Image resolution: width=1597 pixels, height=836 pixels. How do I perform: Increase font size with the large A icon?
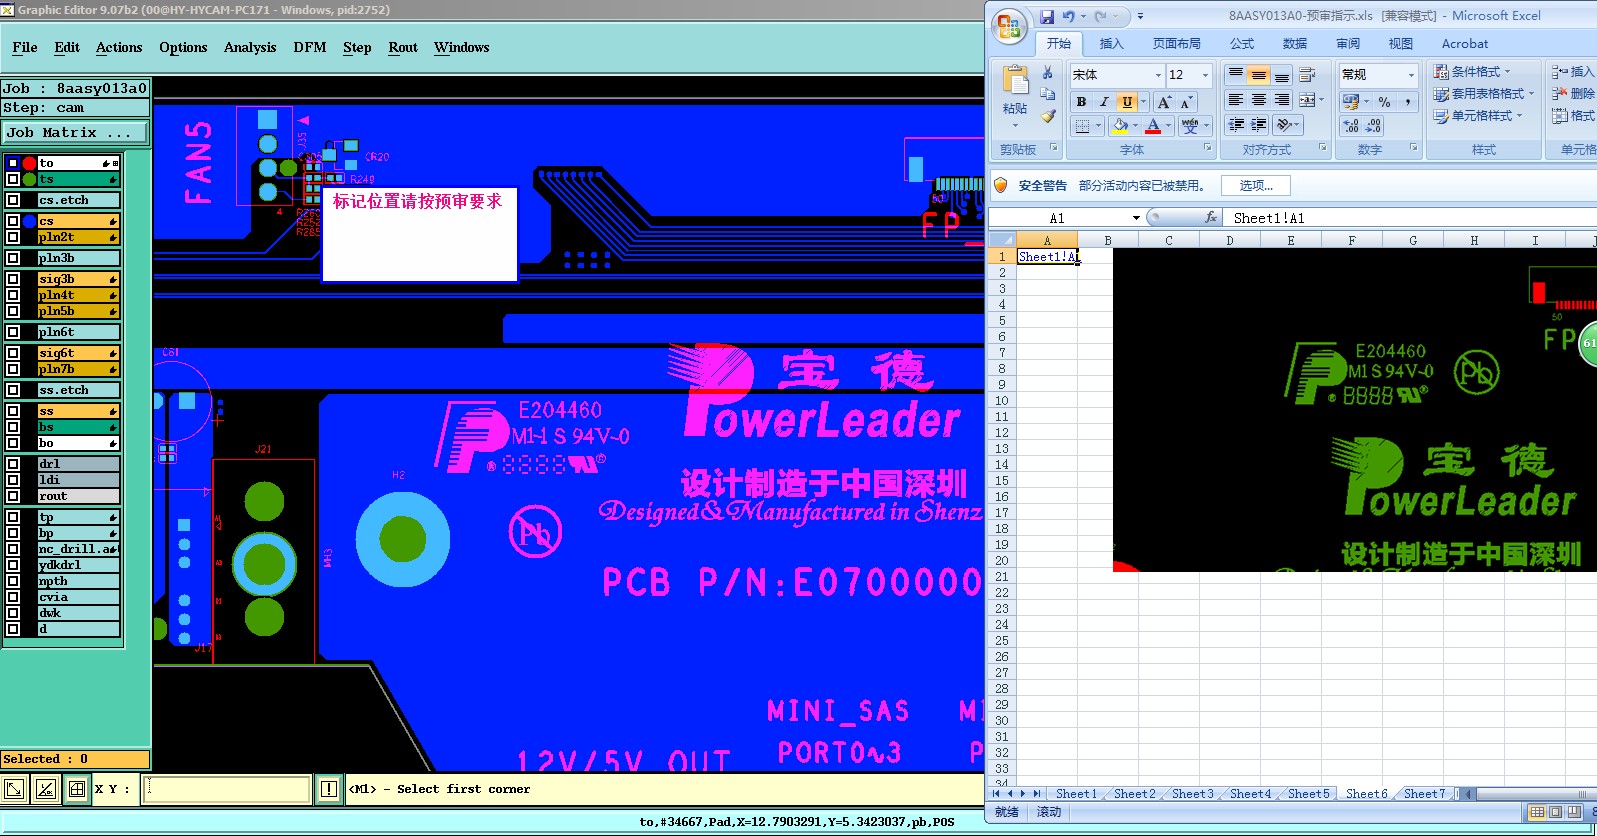tap(1164, 102)
